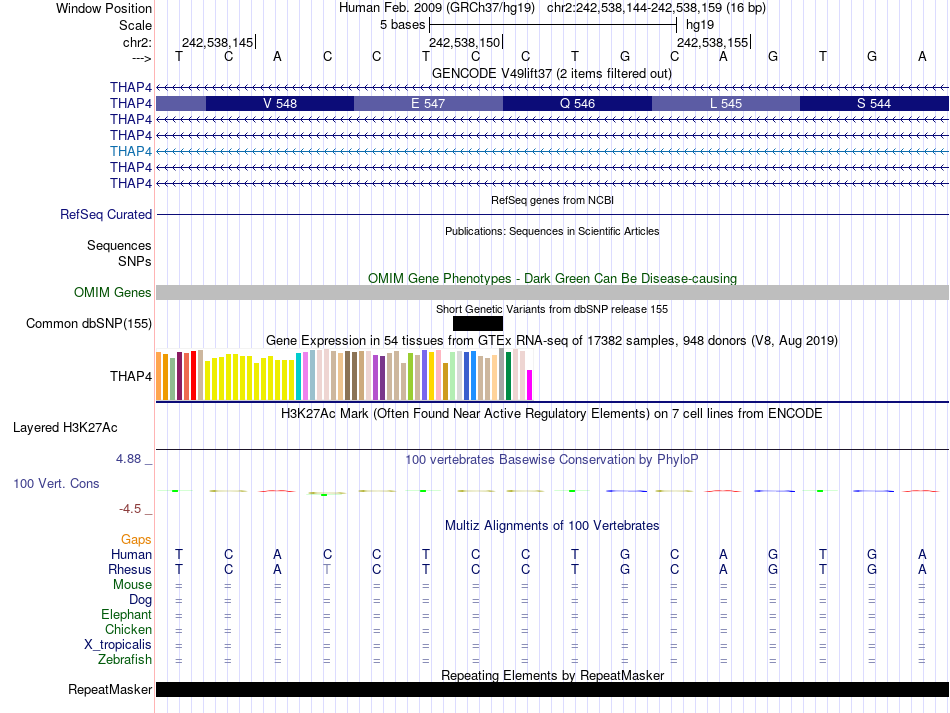Viewport: 950px width, 713px height.
Task: Click the Q 546 codon segment
Action: pyautogui.click(x=577, y=103)
